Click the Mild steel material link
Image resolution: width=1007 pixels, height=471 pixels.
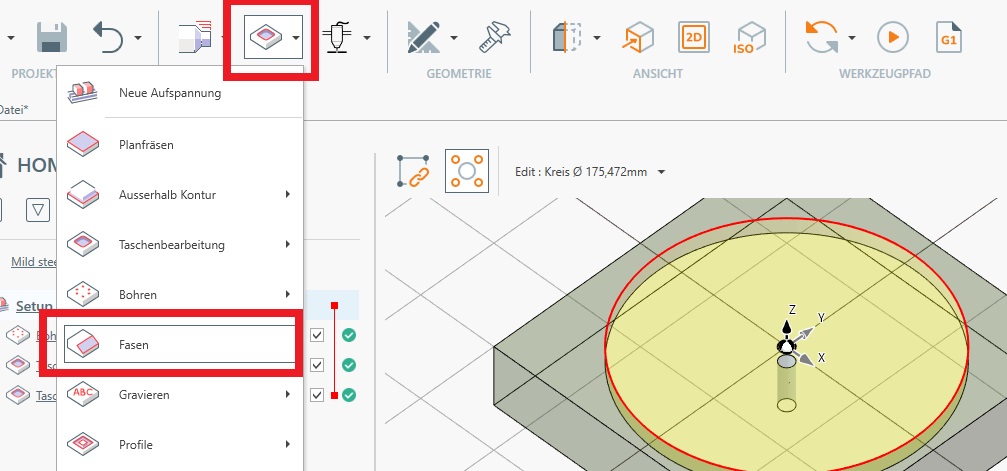[x=32, y=263]
